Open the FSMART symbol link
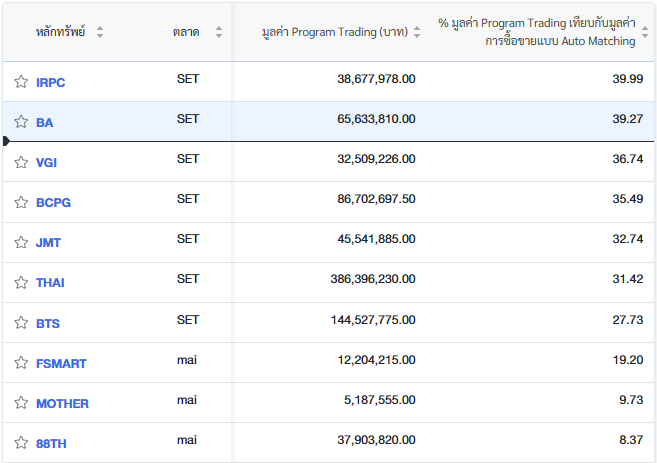The image size is (657, 463). [61, 363]
